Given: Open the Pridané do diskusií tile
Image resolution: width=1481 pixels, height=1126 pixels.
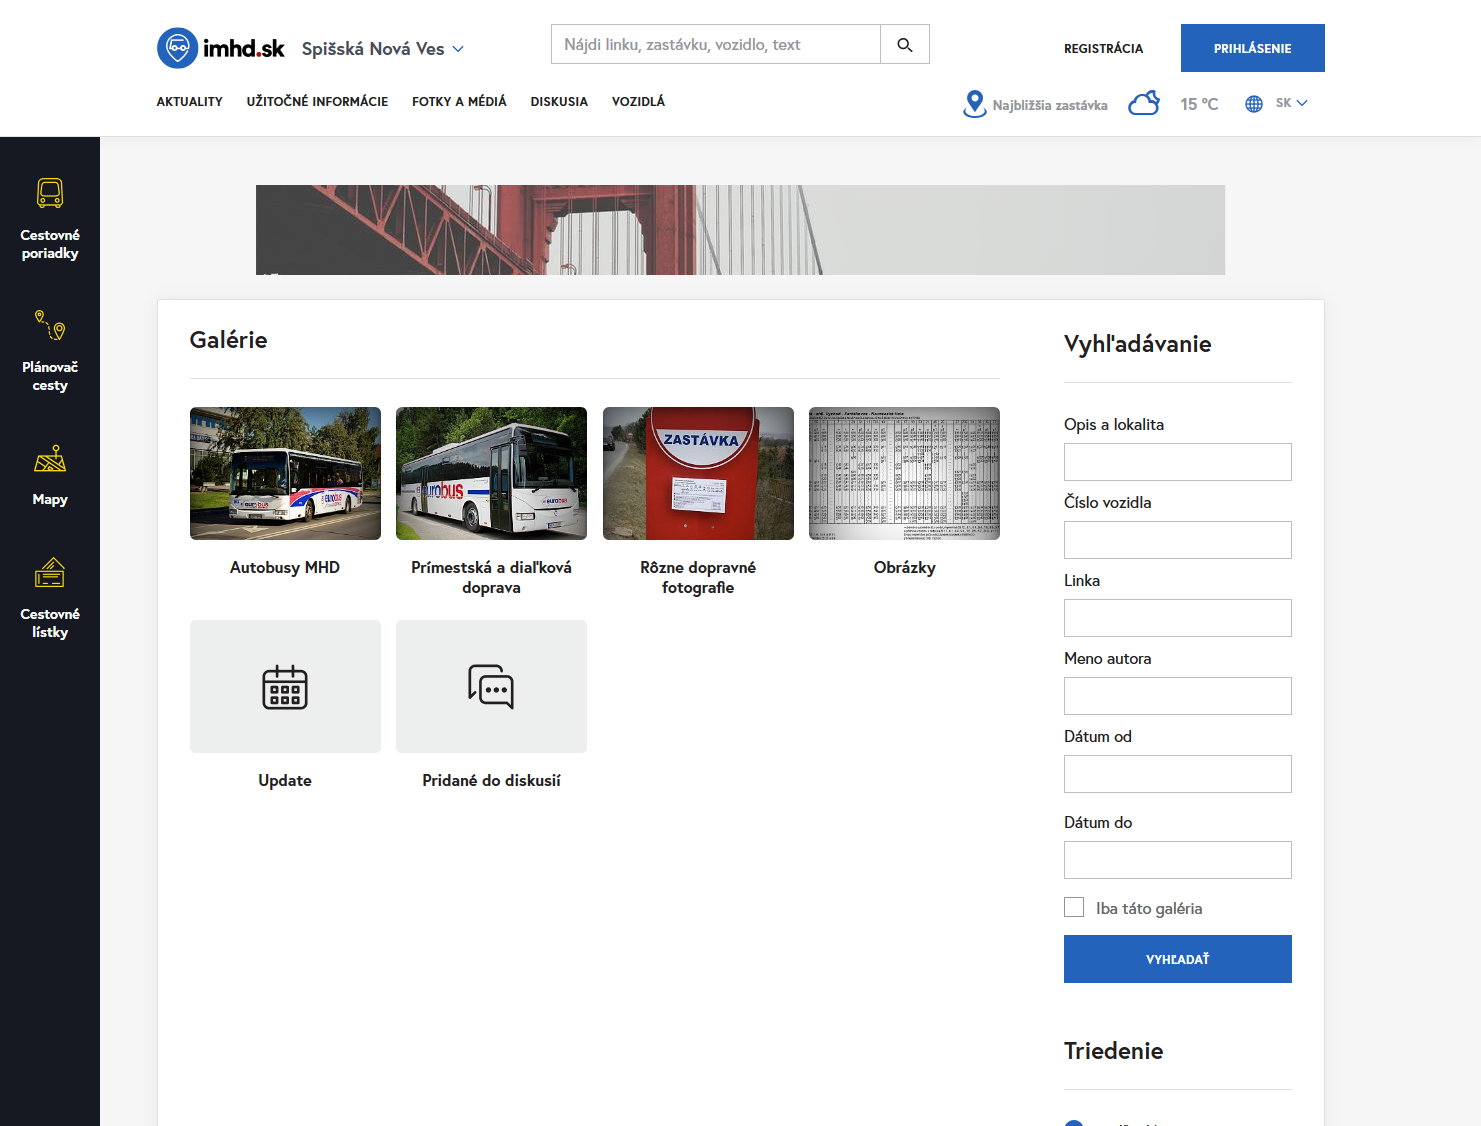Looking at the screenshot, I should click(x=491, y=687).
